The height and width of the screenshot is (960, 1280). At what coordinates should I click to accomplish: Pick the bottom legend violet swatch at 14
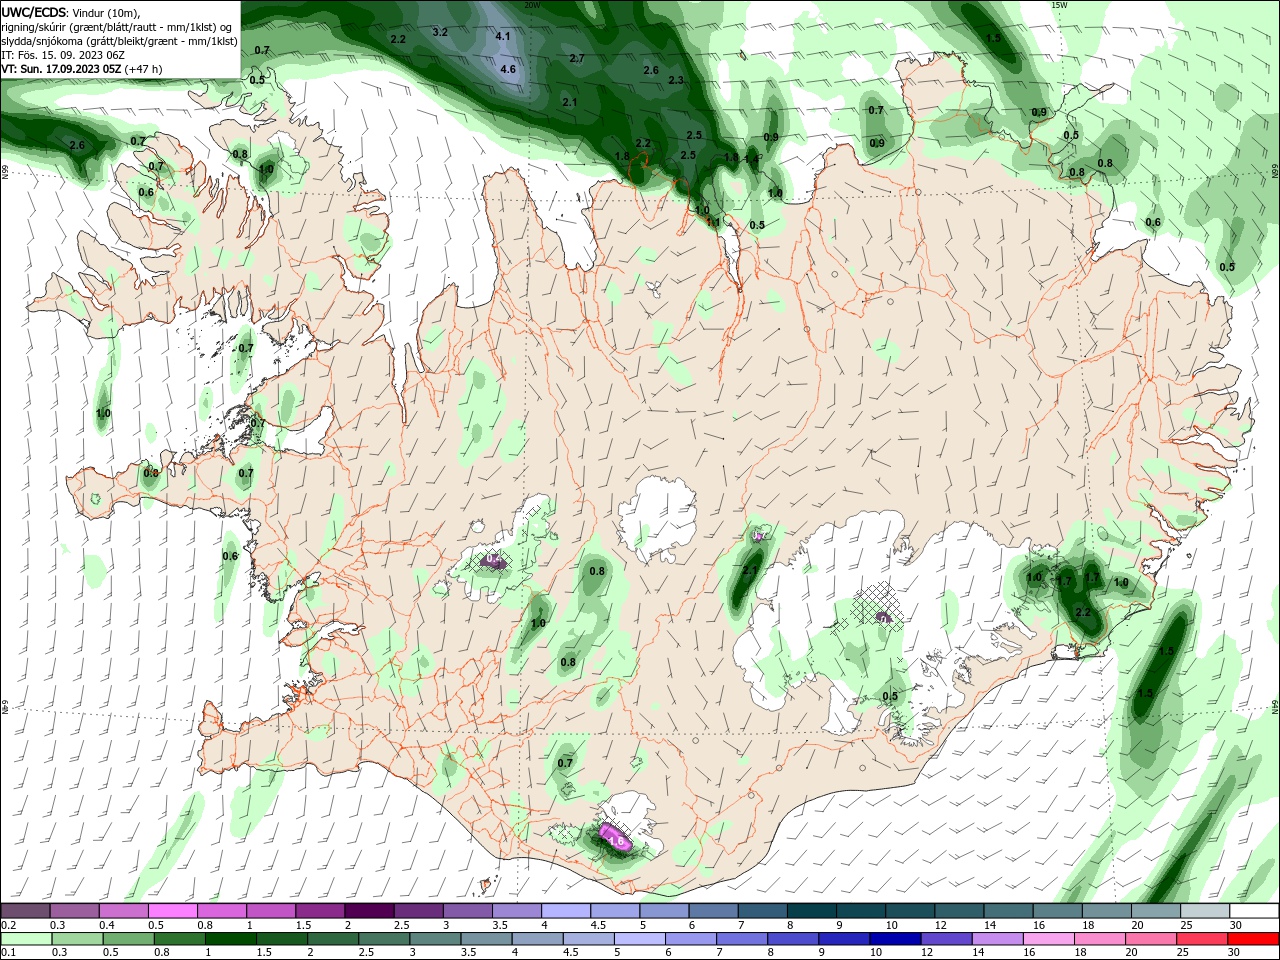997,939
